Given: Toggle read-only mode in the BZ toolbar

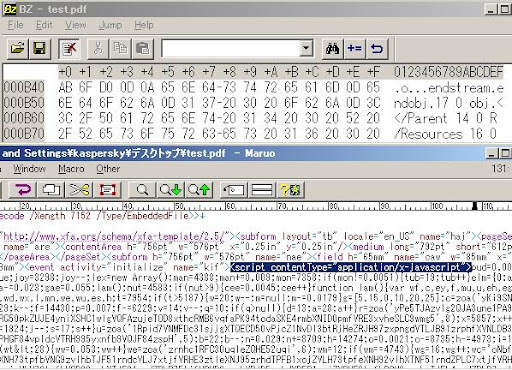Looking at the screenshot, I should click(x=69, y=49).
